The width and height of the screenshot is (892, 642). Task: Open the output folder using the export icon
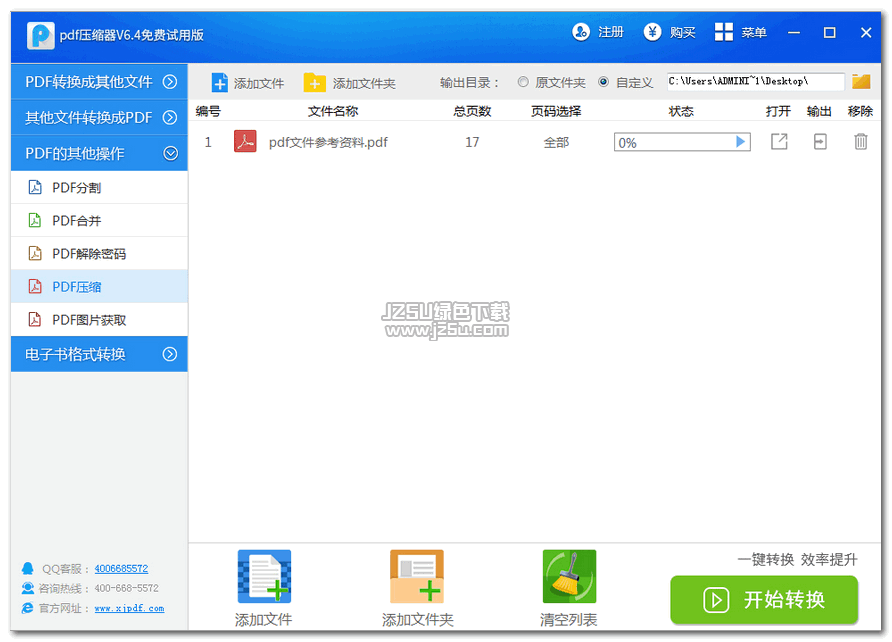(x=820, y=142)
